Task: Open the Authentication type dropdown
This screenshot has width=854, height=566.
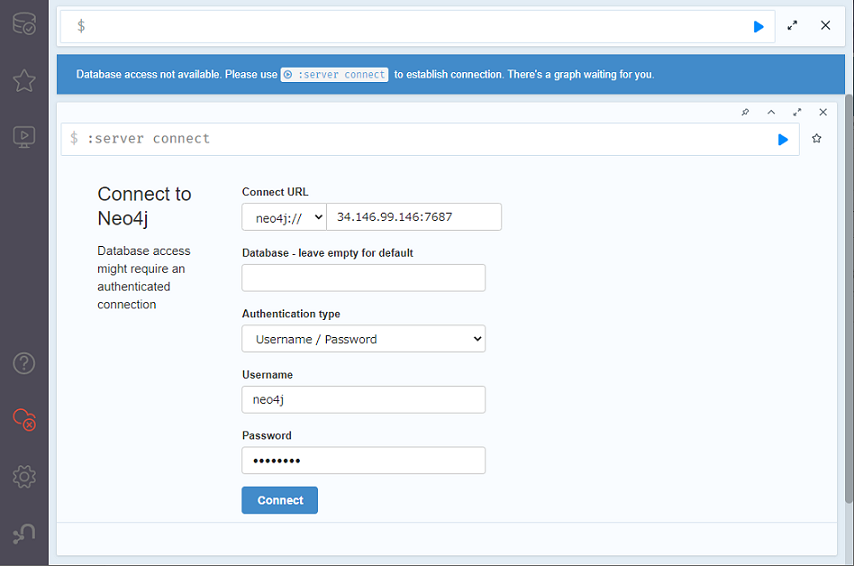Action: 363,339
